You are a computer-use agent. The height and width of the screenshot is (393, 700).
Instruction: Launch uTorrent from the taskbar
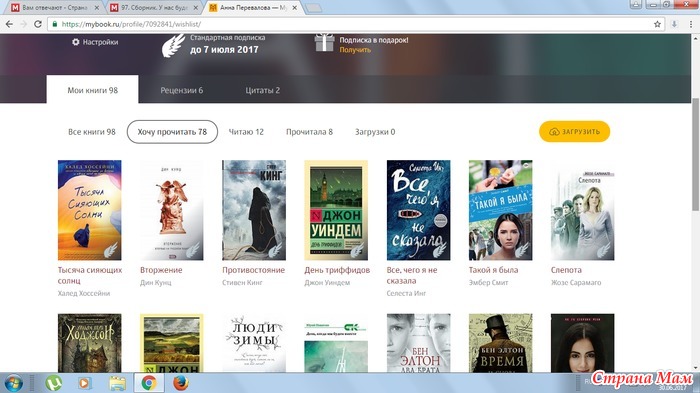pyautogui.click(x=54, y=383)
